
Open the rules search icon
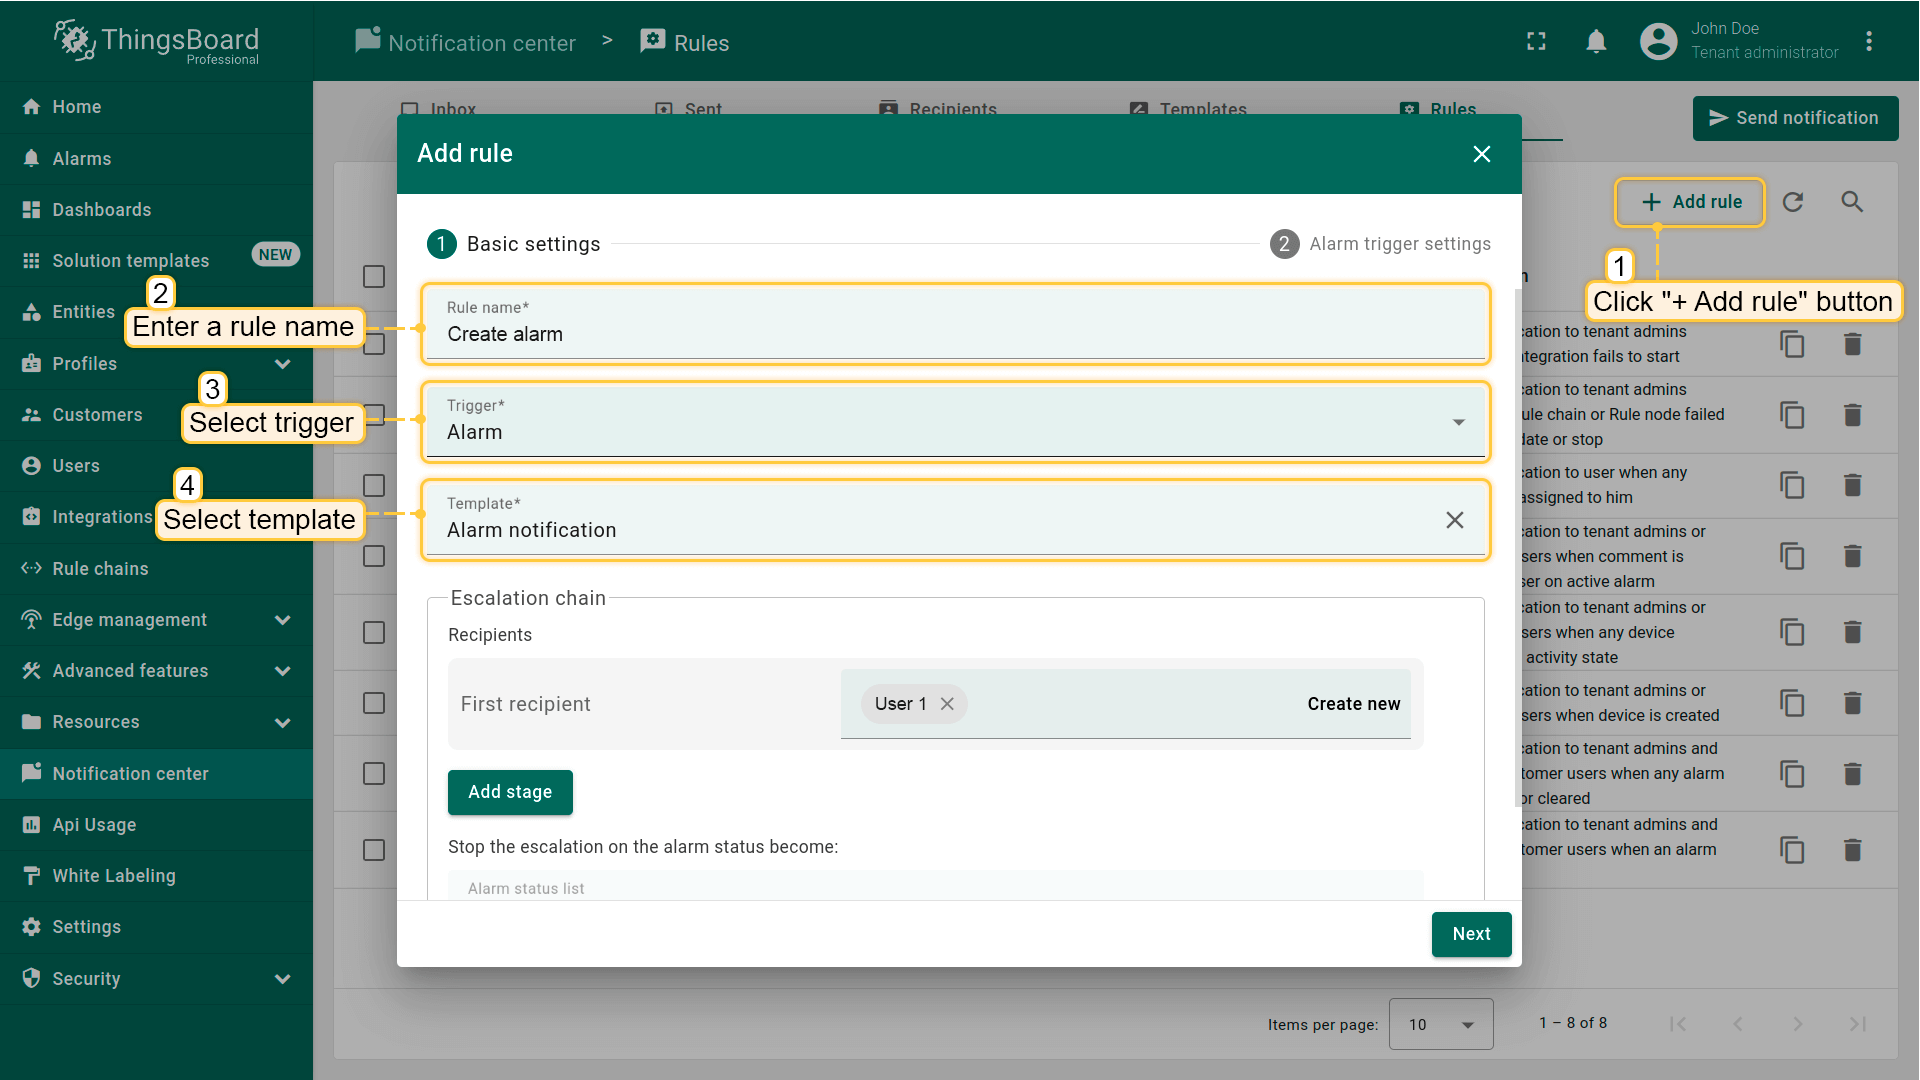1852,202
